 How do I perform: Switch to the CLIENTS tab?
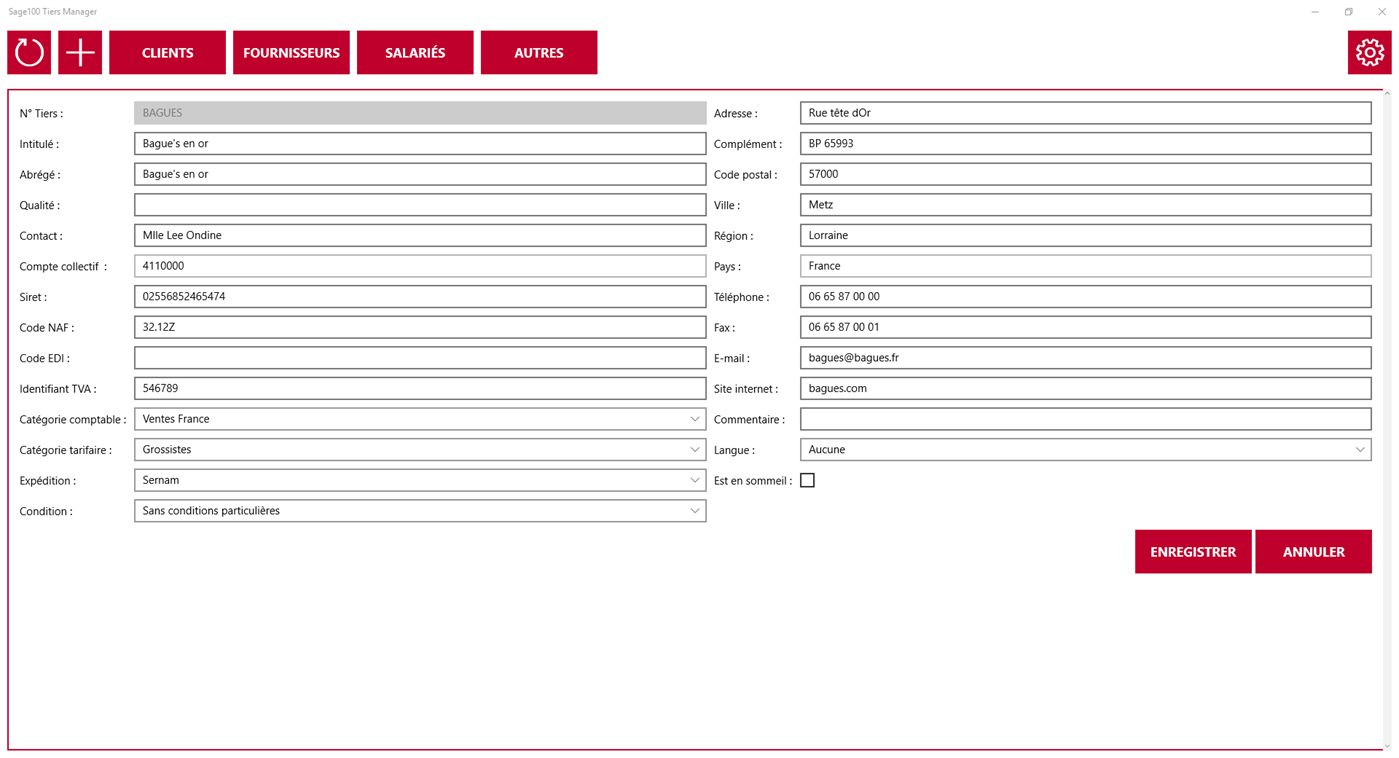167,52
